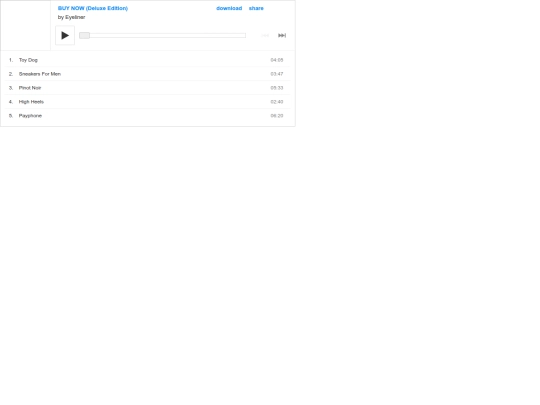Open the artist name Eyeliner
This screenshot has height=405, width=540.
(75, 17)
